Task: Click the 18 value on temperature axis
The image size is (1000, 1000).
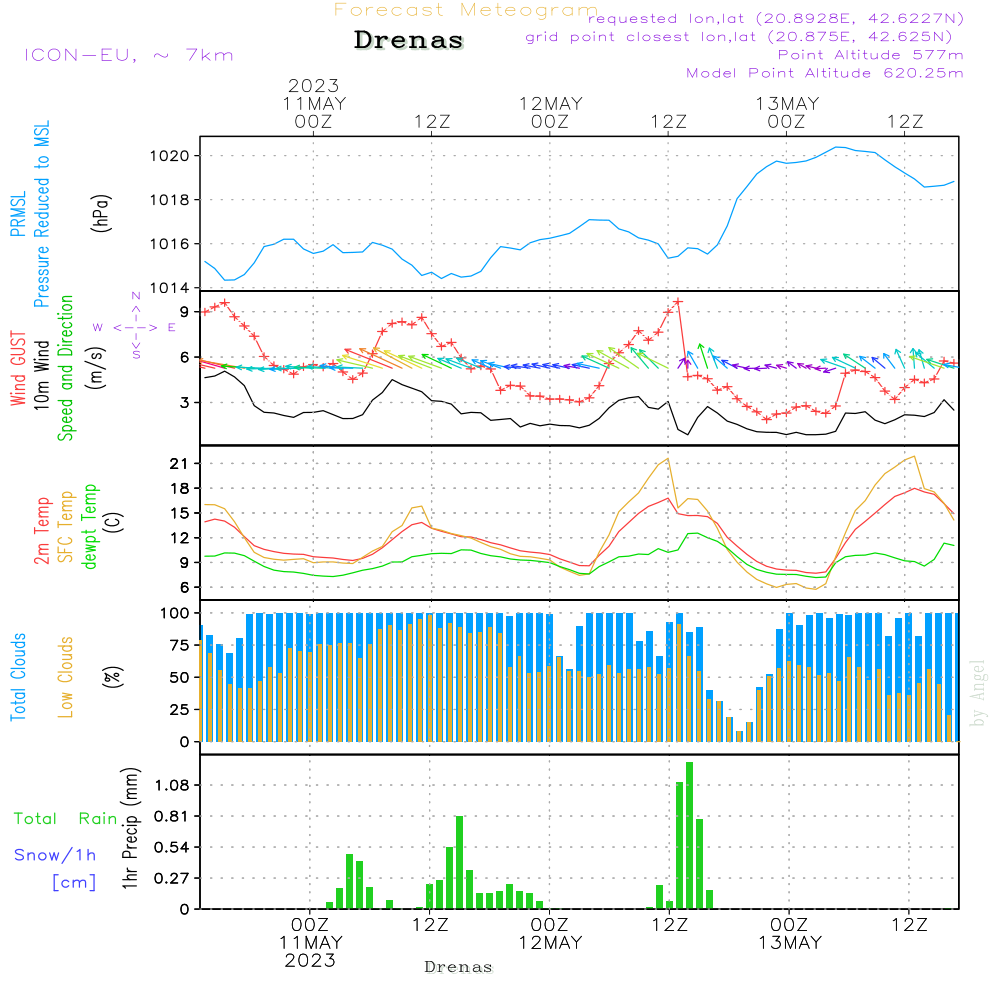Action: [x=179, y=489]
